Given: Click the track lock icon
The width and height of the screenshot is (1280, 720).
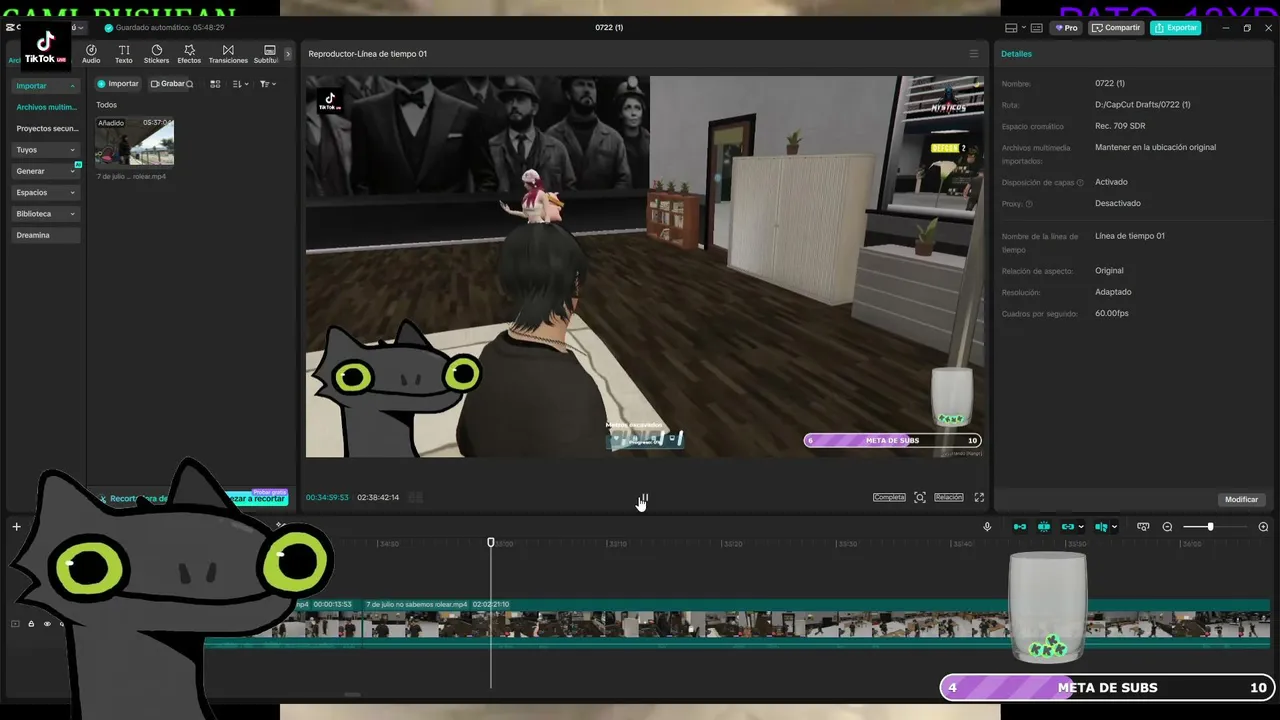Looking at the screenshot, I should point(31,624).
